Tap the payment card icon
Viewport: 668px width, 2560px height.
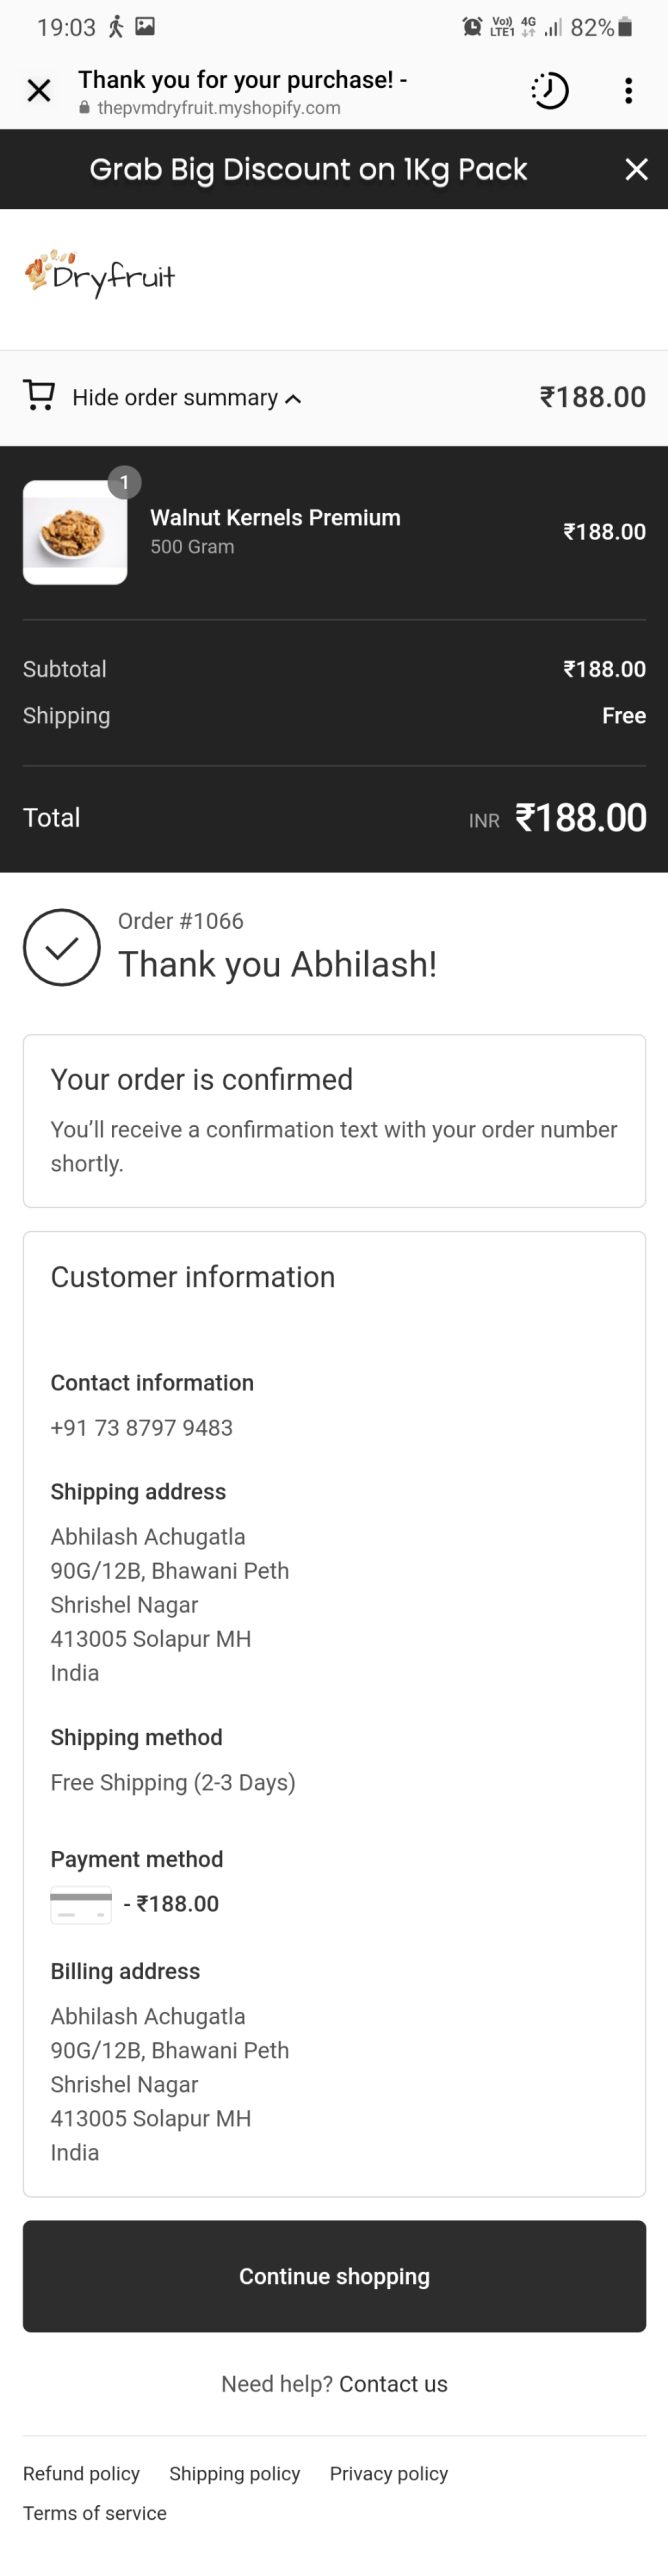click(81, 1904)
